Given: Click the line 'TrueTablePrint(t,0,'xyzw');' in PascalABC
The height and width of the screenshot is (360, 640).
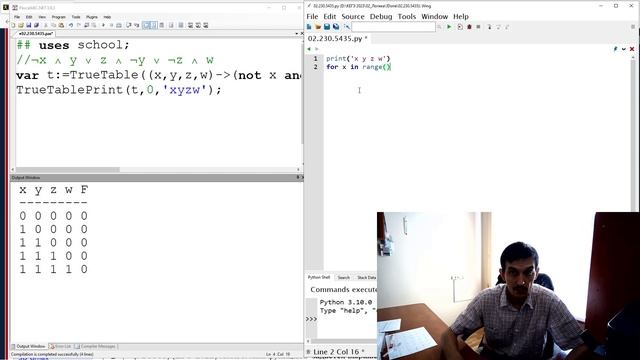Looking at the screenshot, I should click(119, 90).
